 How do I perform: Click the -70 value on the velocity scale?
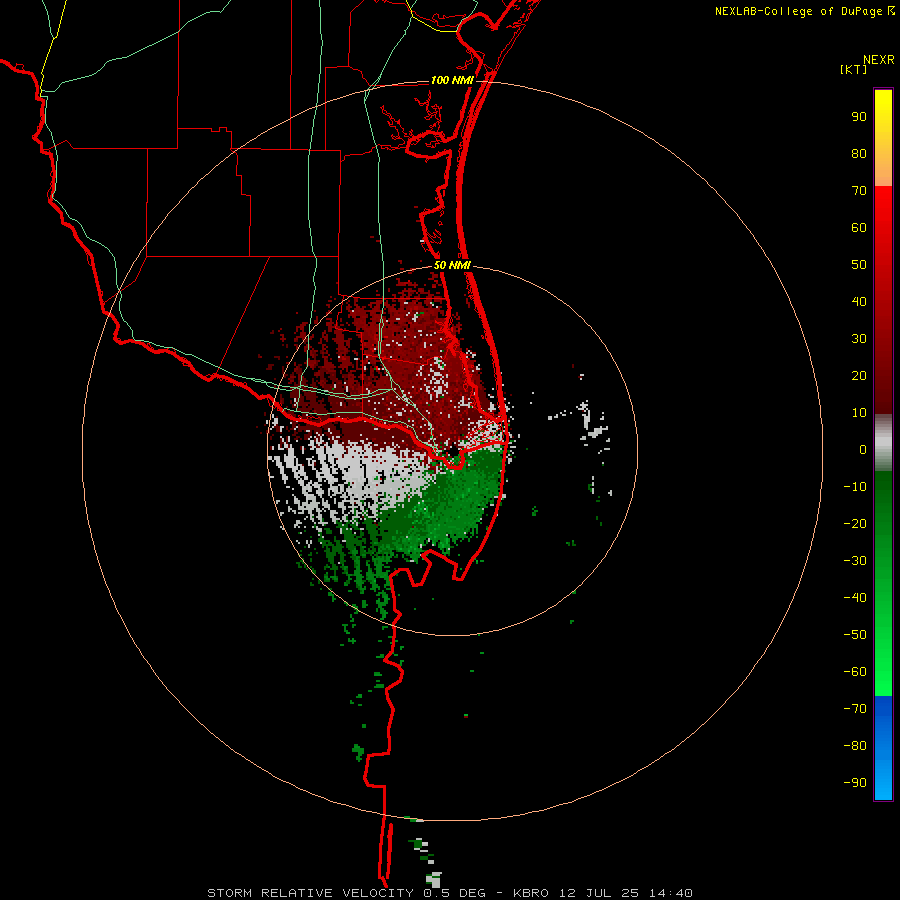click(x=855, y=708)
